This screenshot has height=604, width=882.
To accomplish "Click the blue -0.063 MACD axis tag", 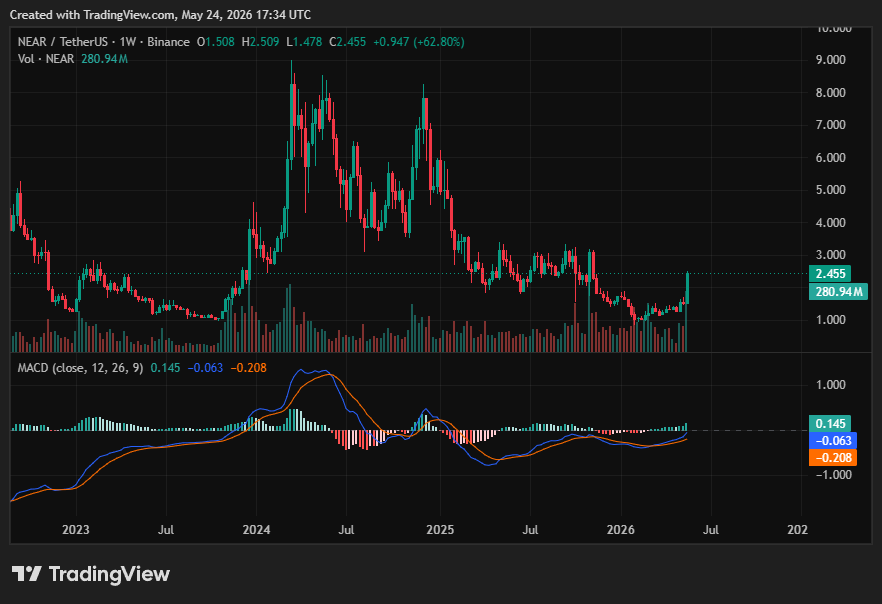I will [834, 440].
